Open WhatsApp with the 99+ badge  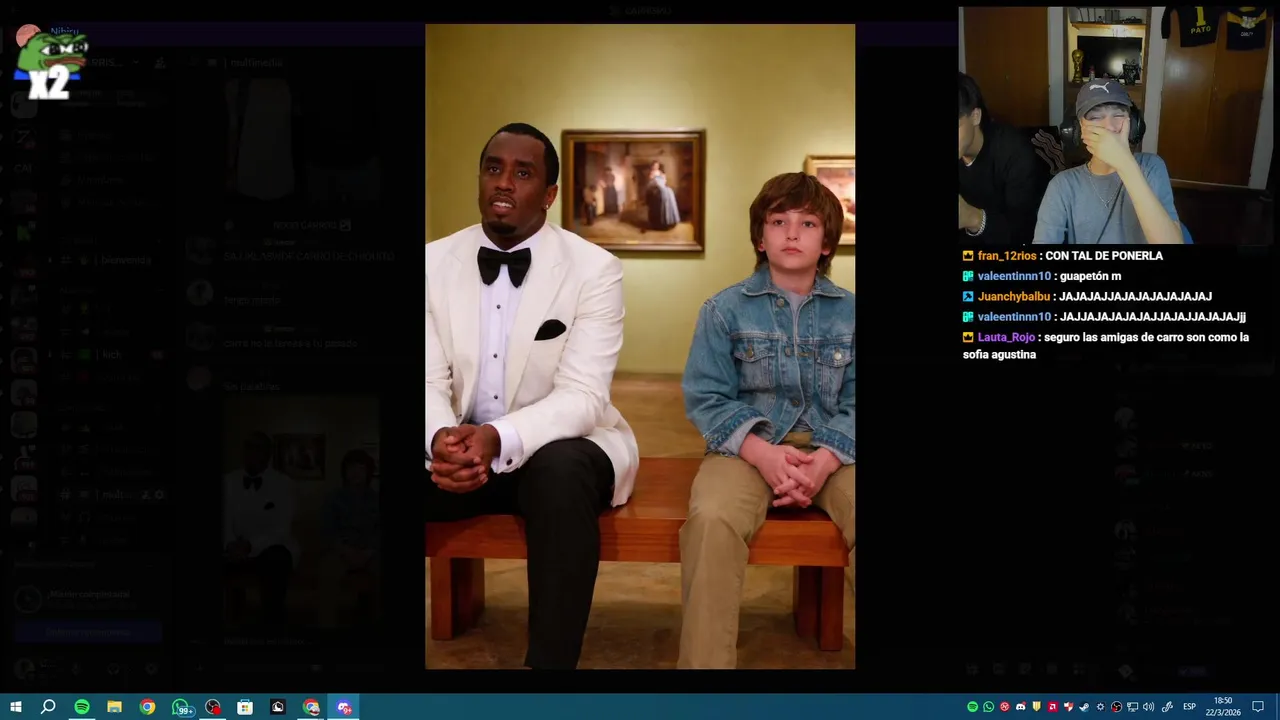[181, 707]
